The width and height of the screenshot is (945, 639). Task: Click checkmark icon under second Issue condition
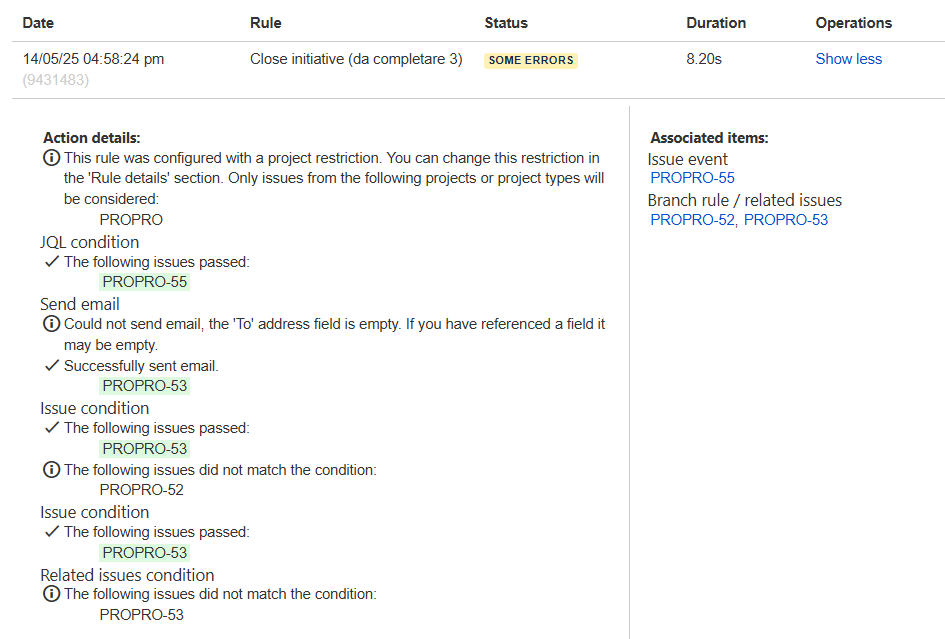point(51,532)
